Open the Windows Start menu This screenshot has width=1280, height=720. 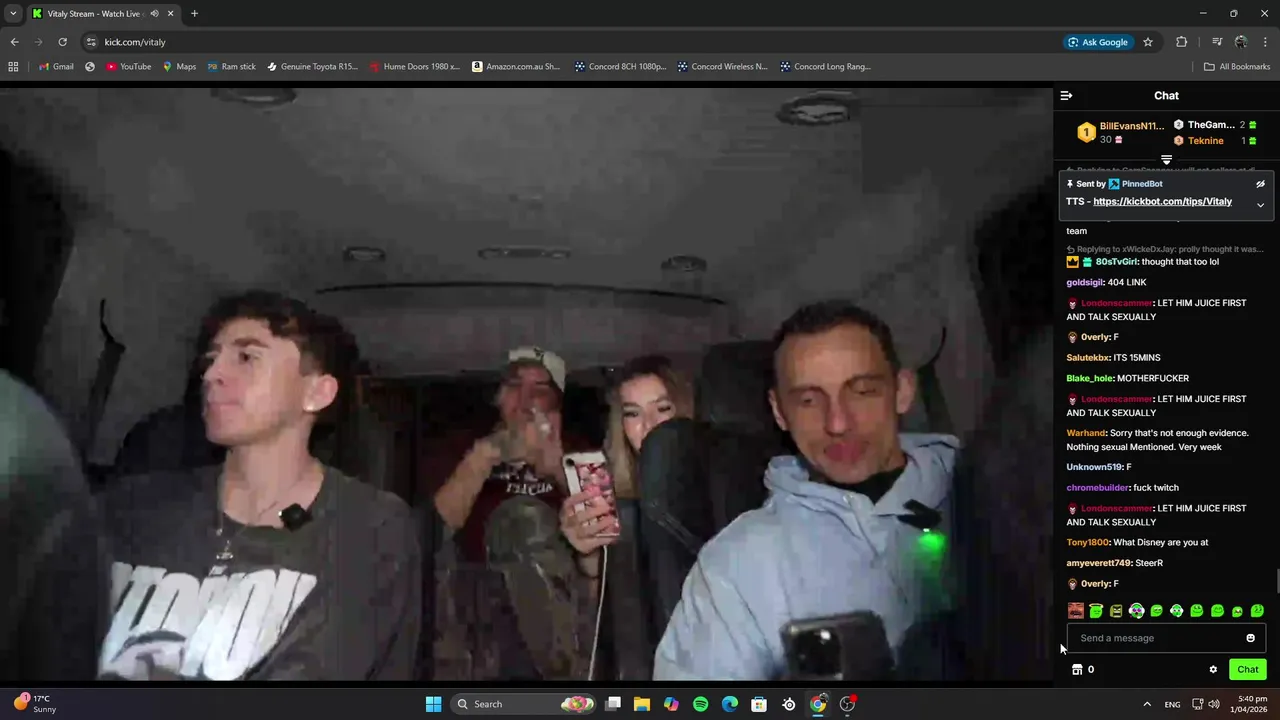click(x=433, y=704)
